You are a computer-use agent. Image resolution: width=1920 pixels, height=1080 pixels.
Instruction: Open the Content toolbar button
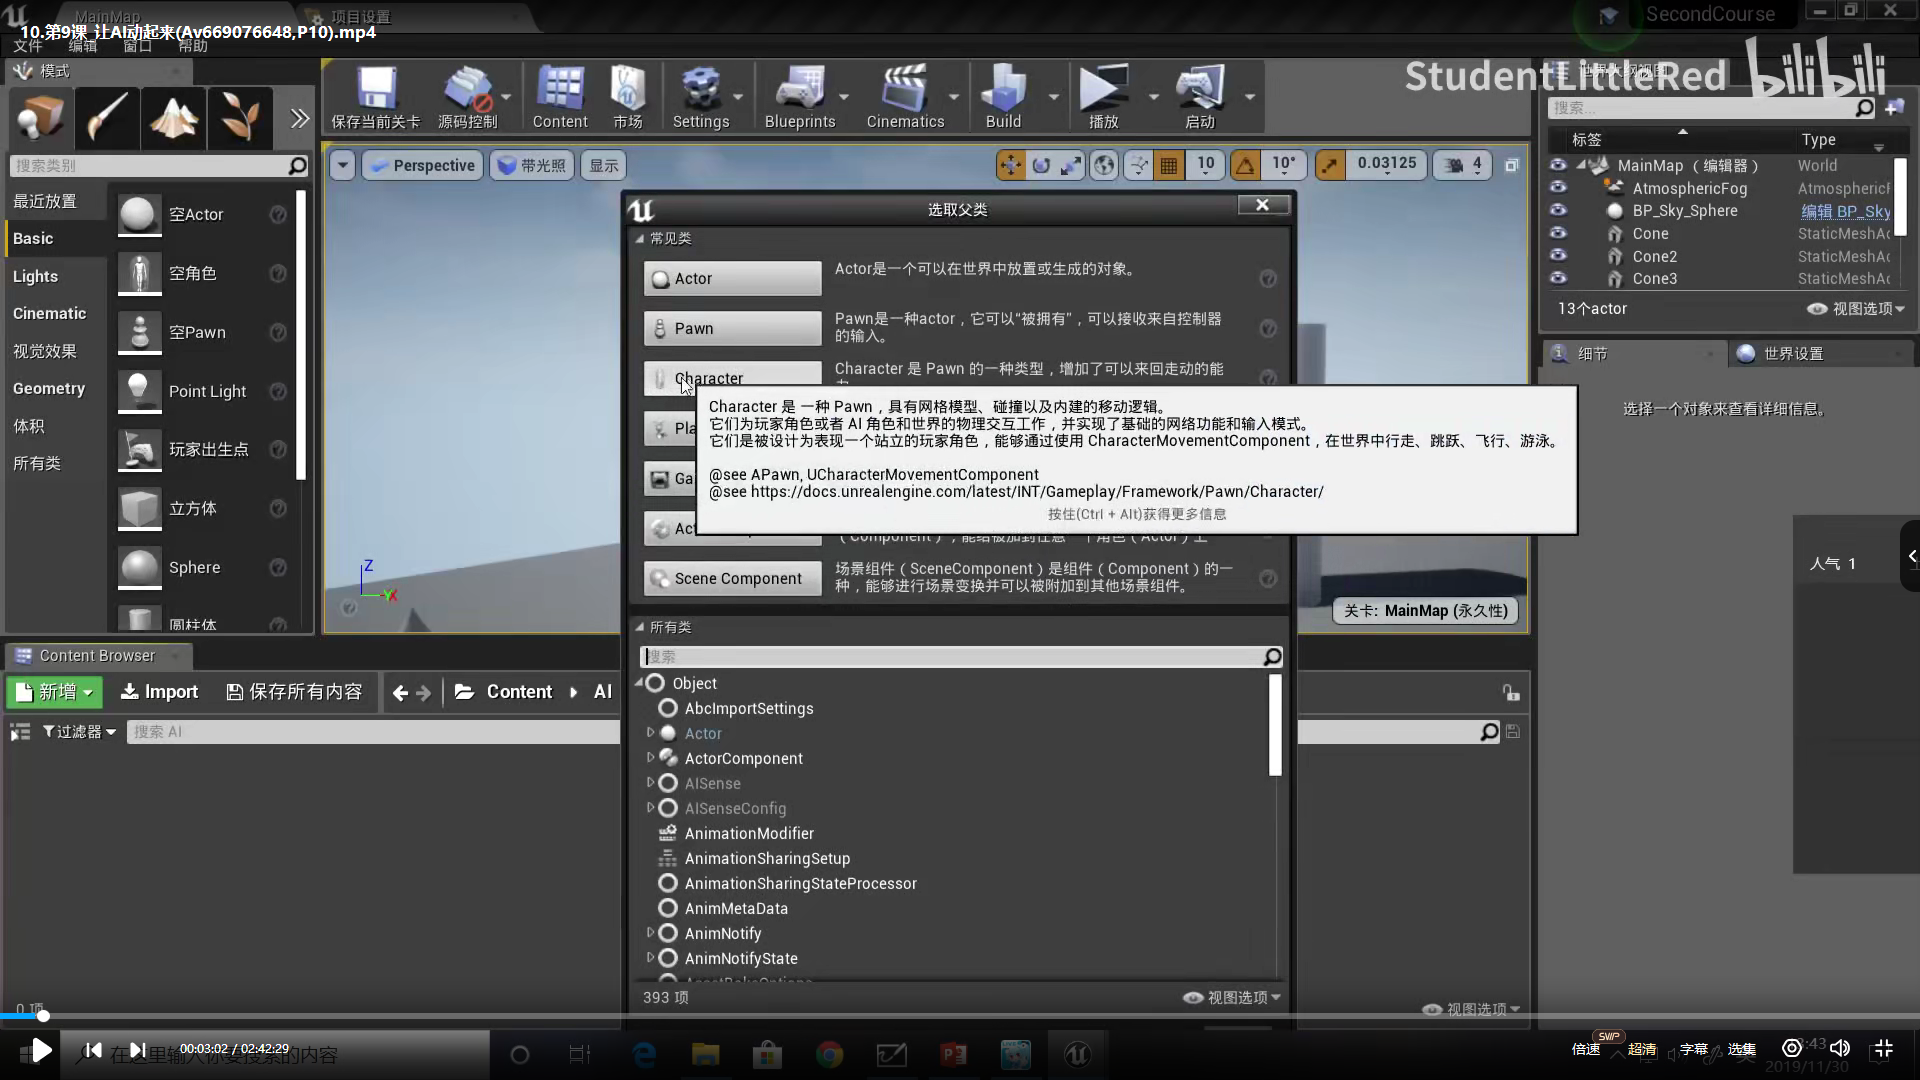tap(560, 97)
